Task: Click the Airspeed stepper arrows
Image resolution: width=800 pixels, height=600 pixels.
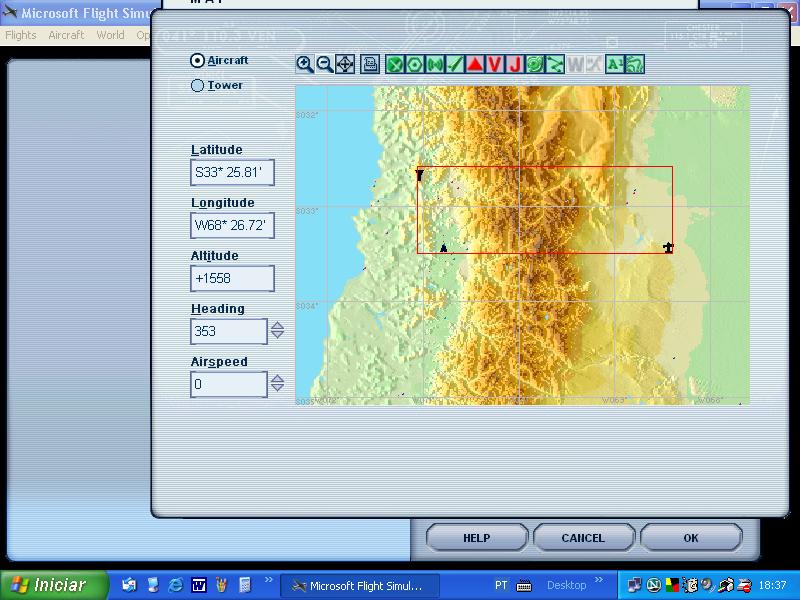Action: click(277, 384)
